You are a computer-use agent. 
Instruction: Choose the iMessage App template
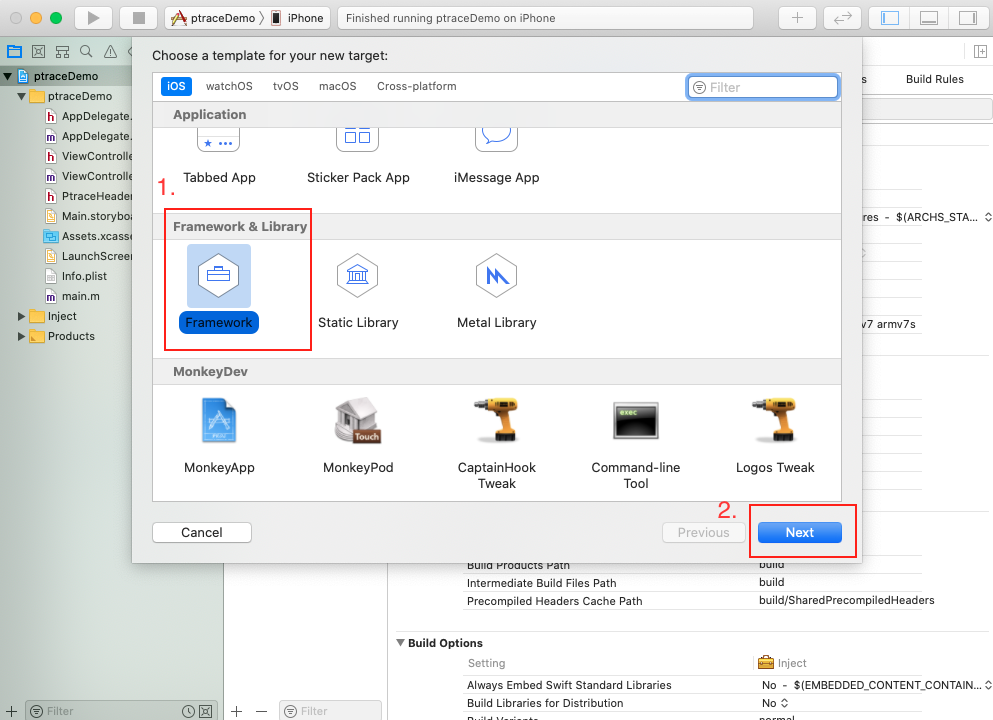pyautogui.click(x=496, y=157)
